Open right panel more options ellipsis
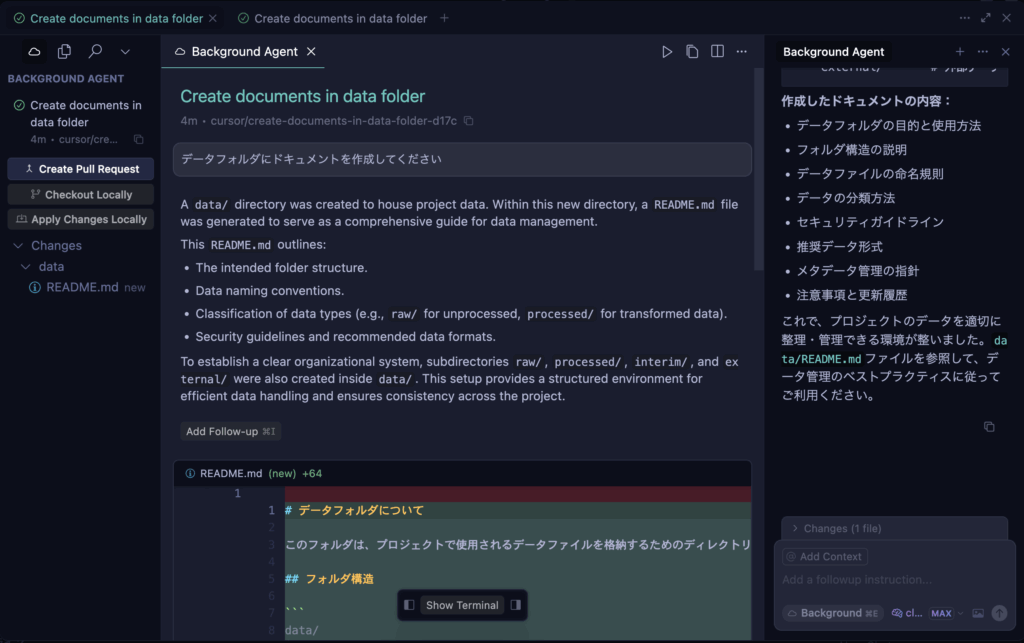Viewport: 1024px width, 643px height. (x=982, y=52)
